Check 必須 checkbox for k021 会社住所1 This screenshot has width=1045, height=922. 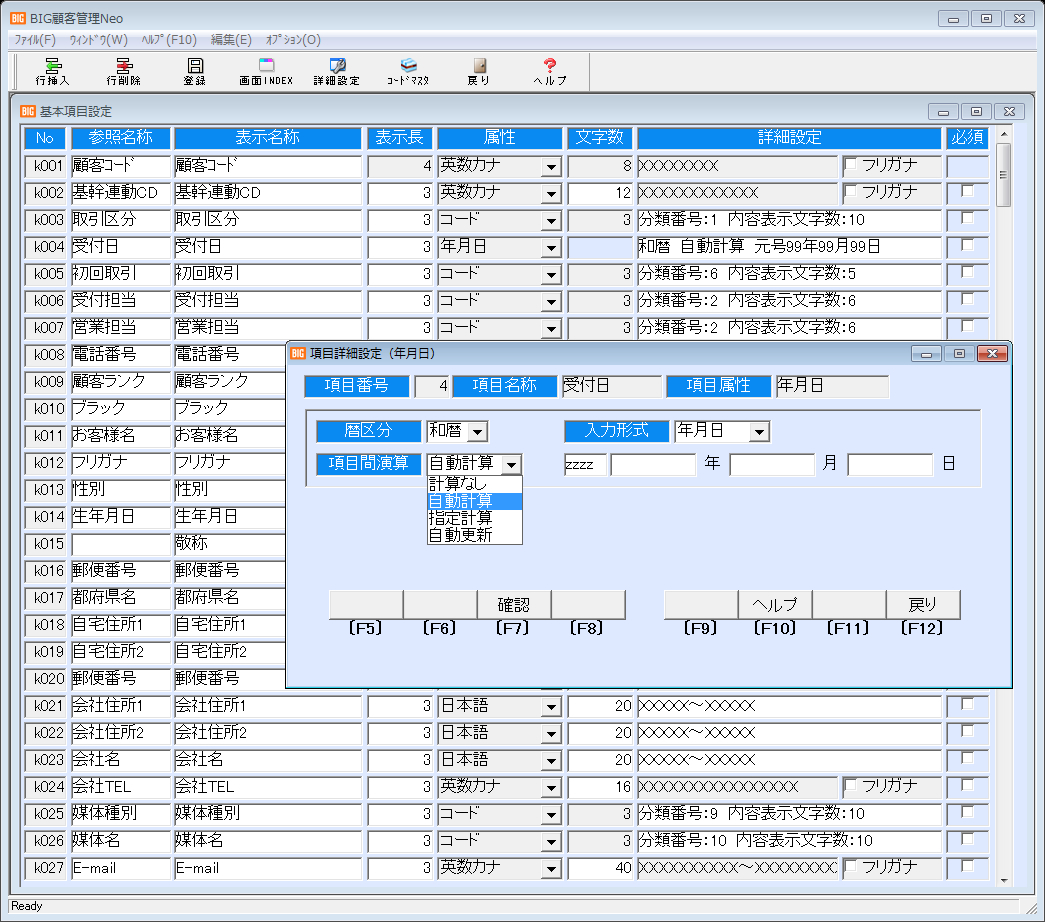(968, 704)
